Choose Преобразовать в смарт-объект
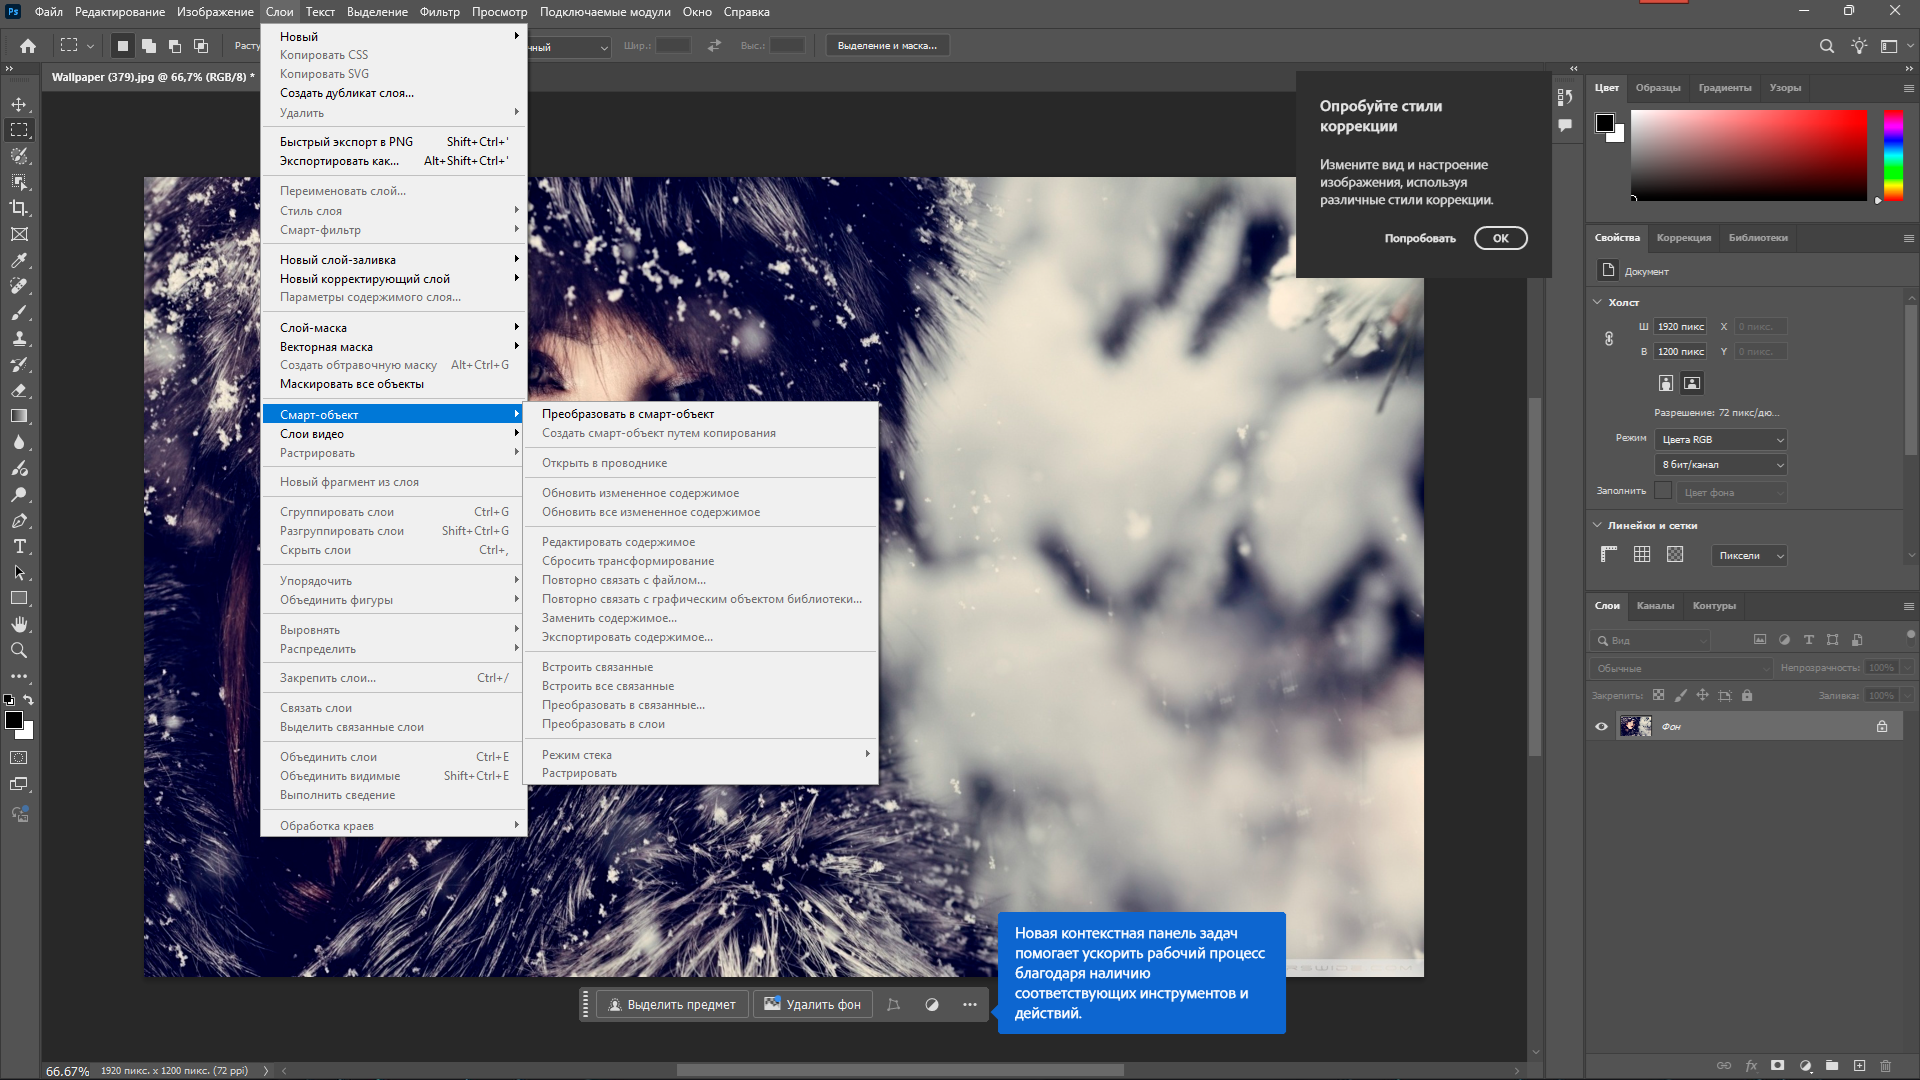The image size is (1920, 1080). coord(628,414)
